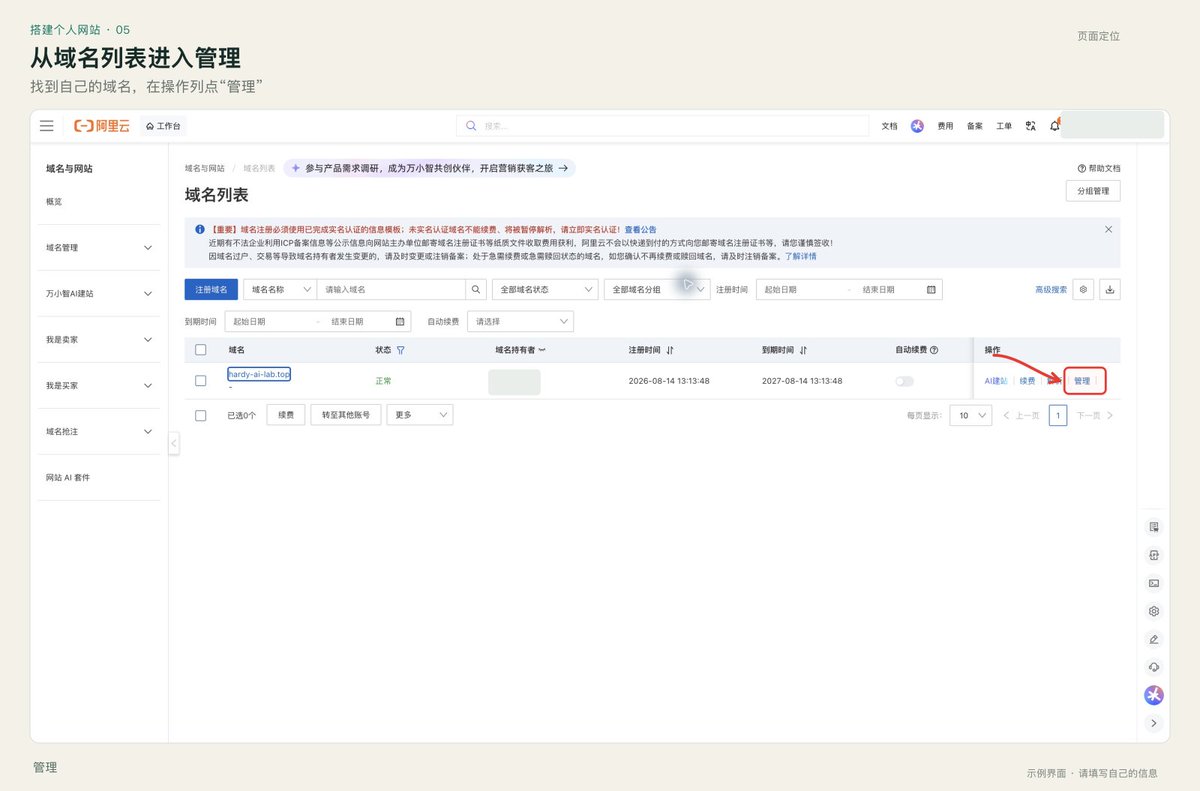Image resolution: width=1200 pixels, height=791 pixels.
Task: Click the 高级搜索 link
Action: (1051, 289)
